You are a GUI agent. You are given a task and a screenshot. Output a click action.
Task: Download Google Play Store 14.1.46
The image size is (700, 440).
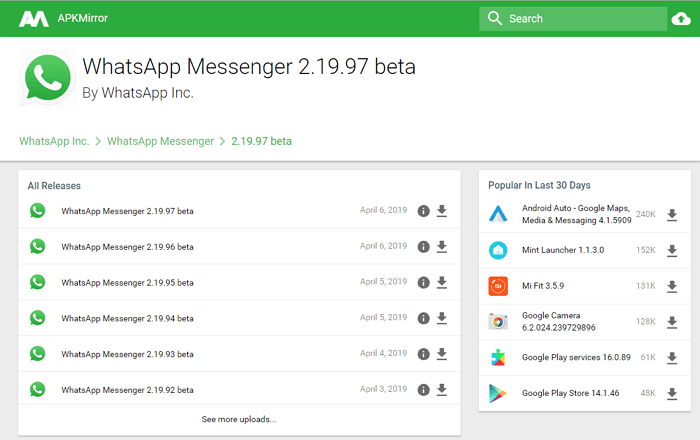click(x=672, y=394)
